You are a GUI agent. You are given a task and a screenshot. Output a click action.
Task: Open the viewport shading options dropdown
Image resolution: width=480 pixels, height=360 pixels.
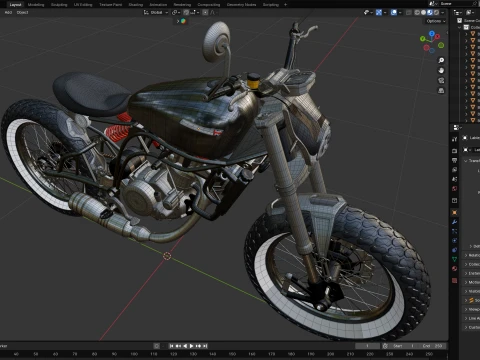coord(443,12)
